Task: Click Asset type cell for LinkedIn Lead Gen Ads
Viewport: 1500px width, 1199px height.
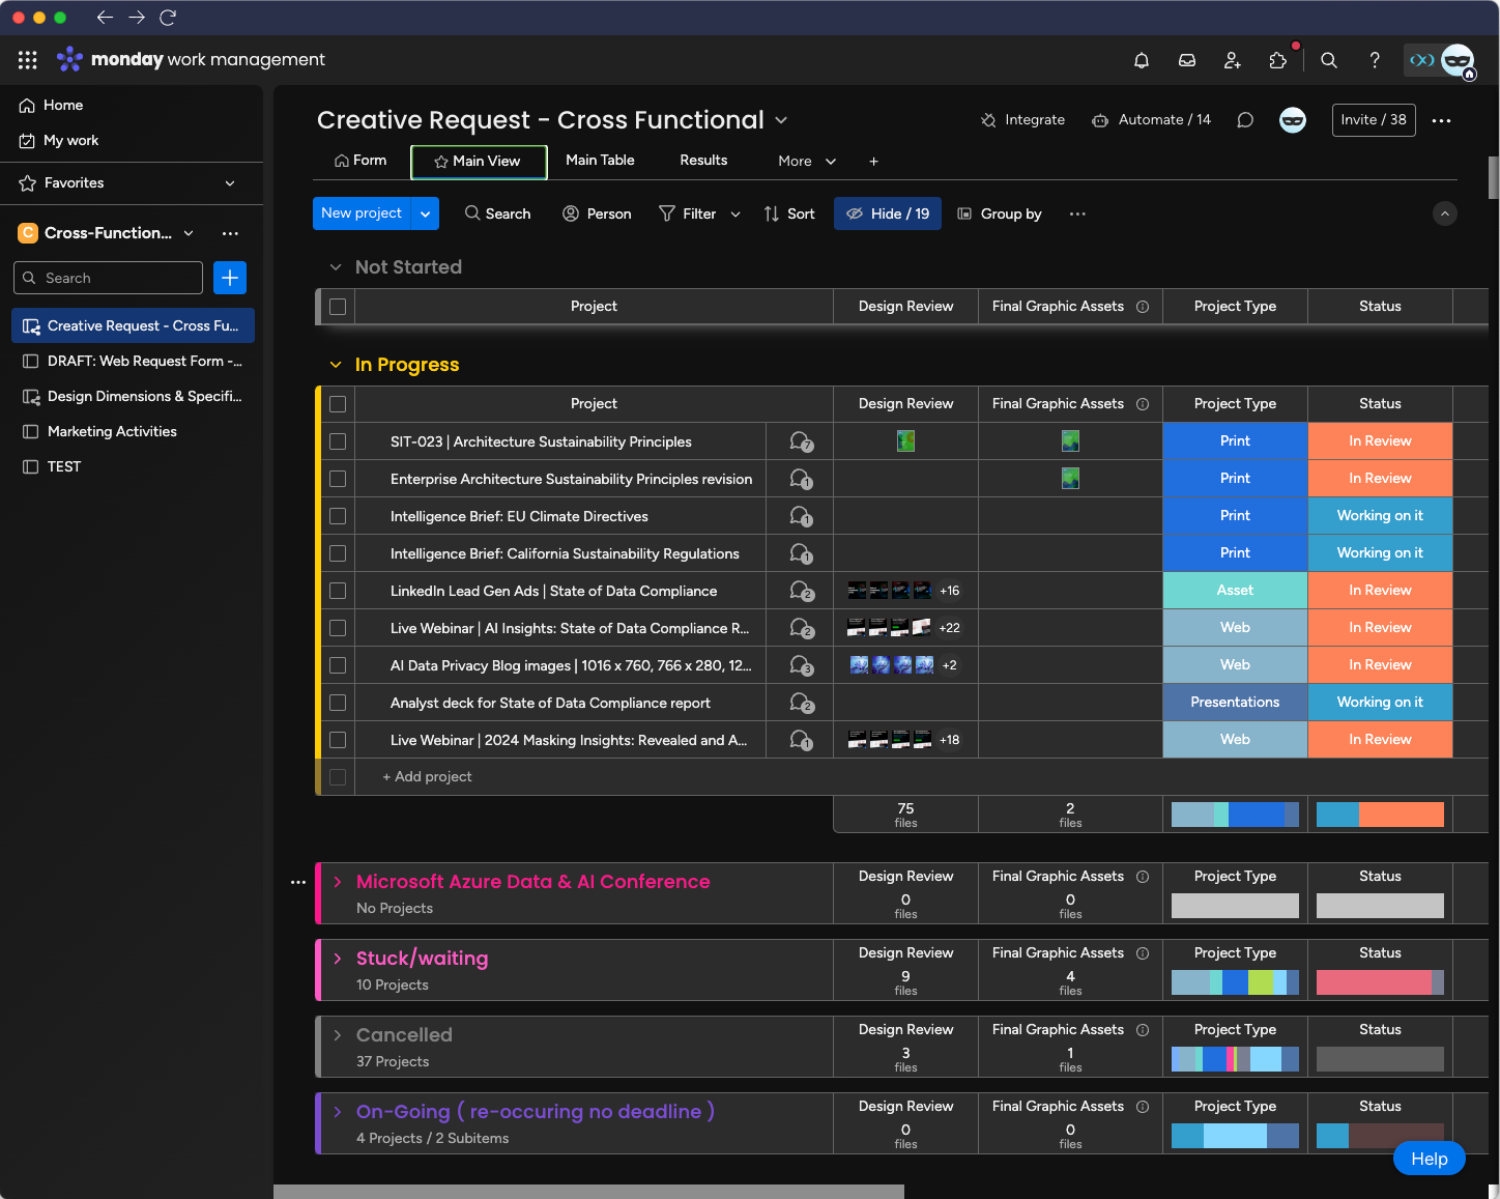Action: point(1235,591)
